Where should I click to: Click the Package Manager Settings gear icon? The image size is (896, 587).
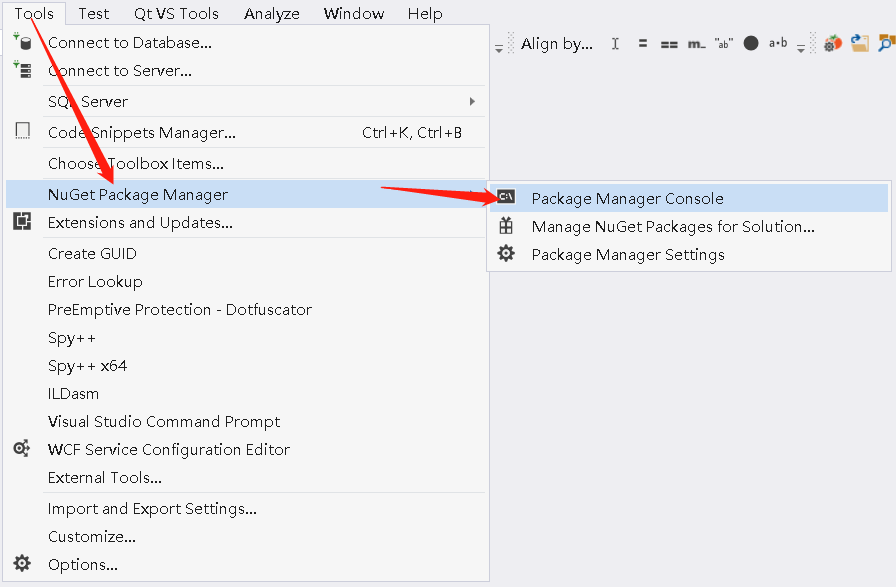tap(506, 253)
